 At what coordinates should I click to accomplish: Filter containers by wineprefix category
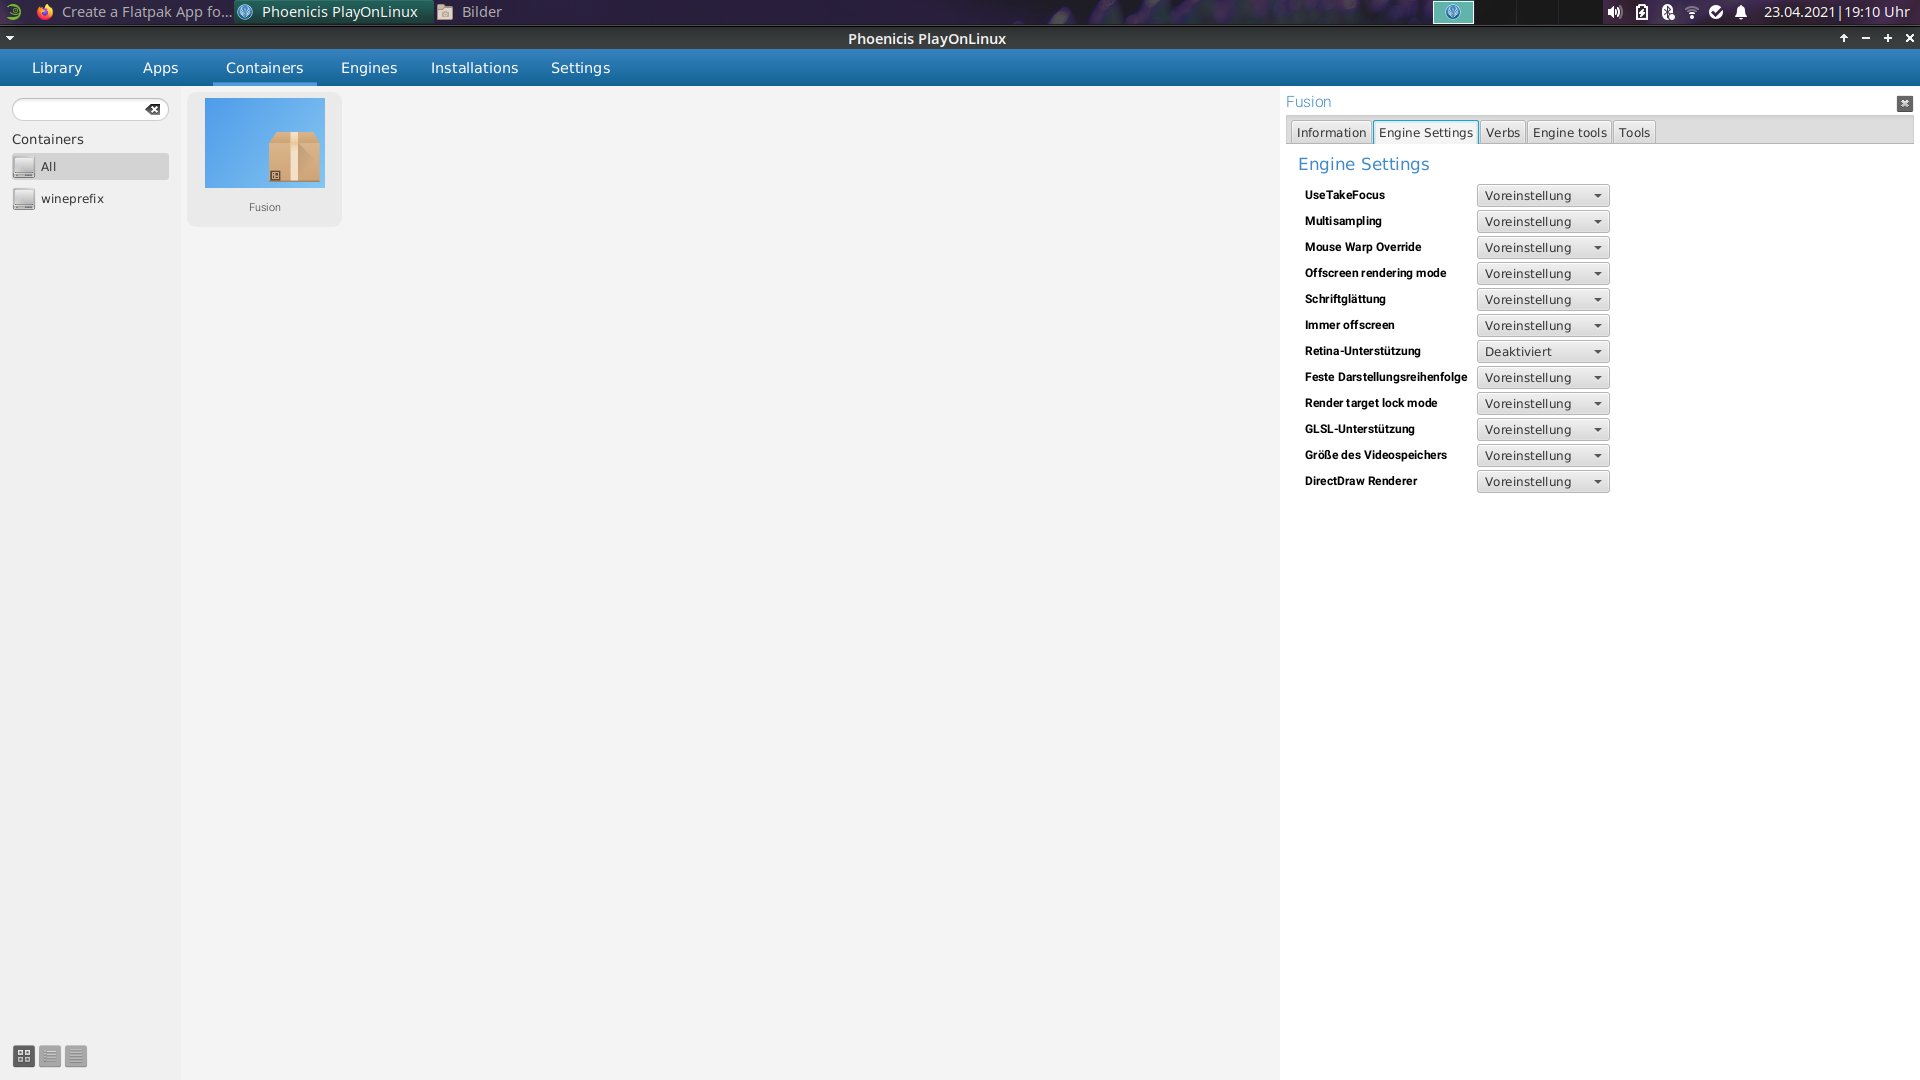(x=72, y=199)
